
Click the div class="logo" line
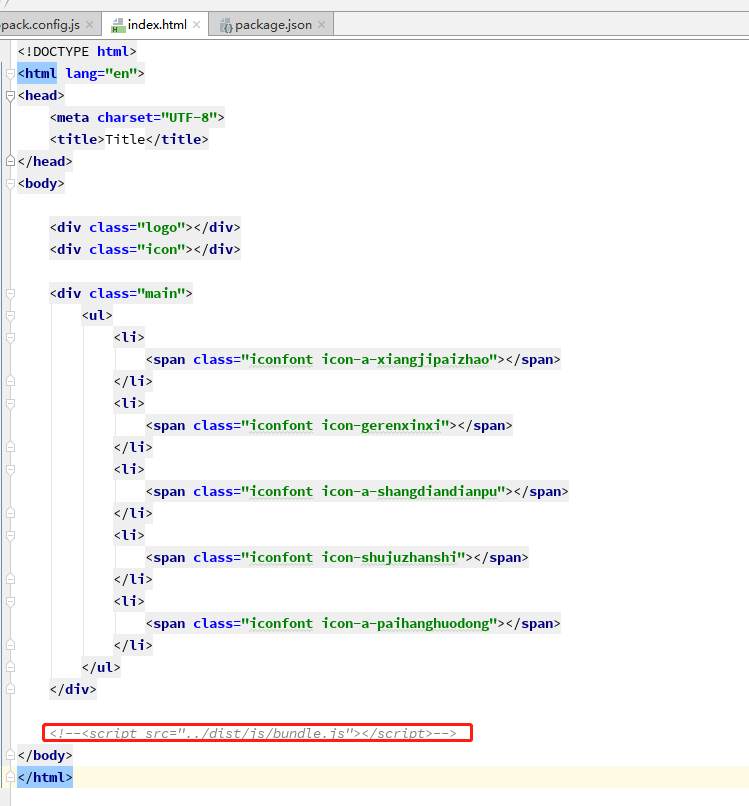(145, 227)
